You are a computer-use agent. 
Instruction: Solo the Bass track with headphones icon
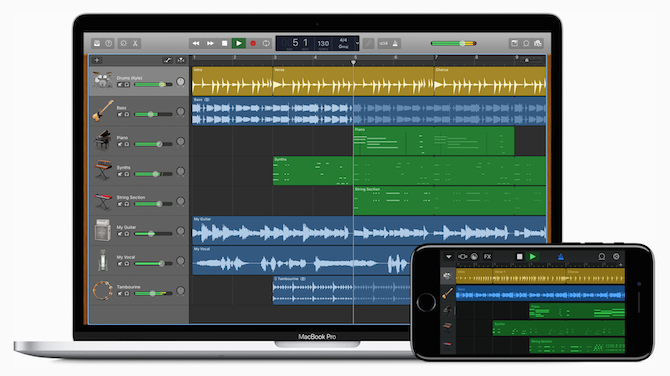click(x=126, y=115)
